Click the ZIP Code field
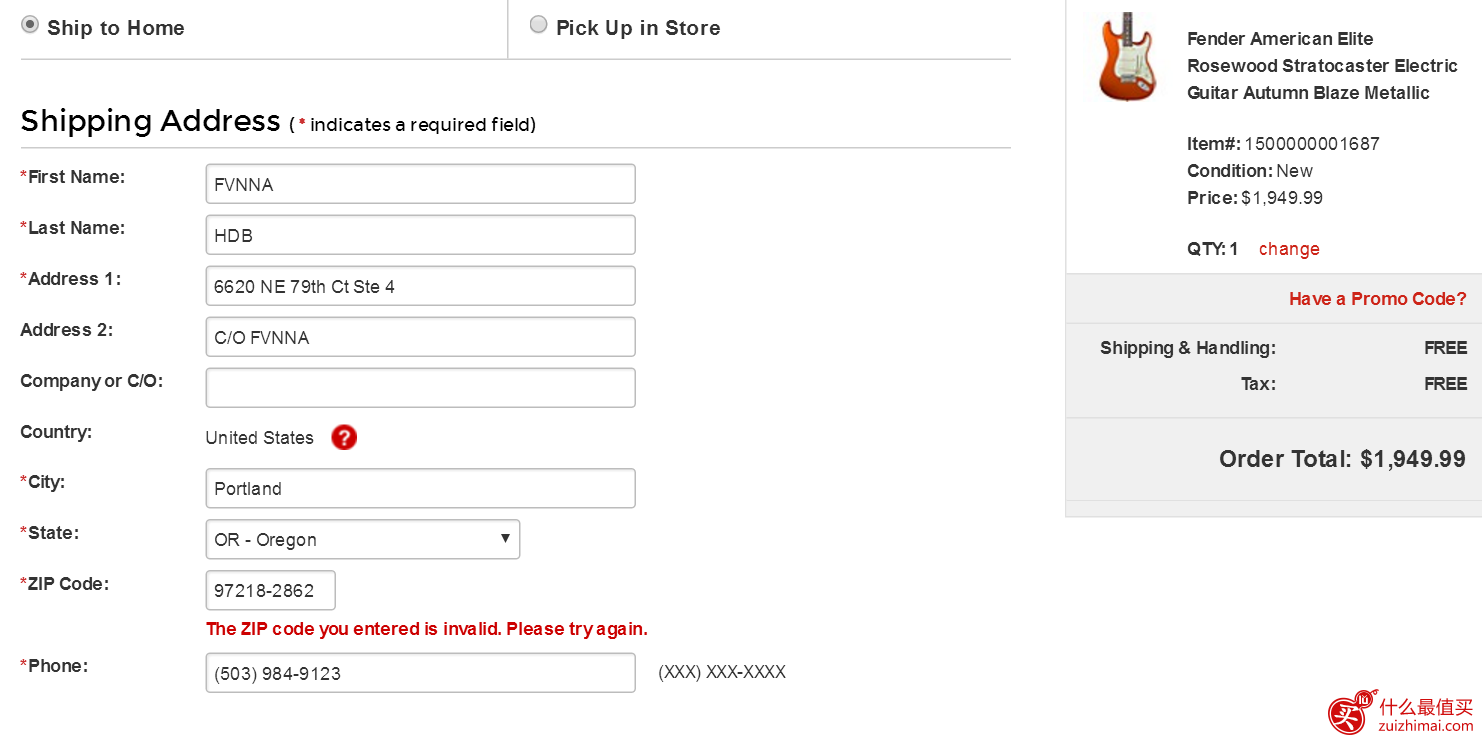The height and width of the screenshot is (740, 1482). pos(270,590)
